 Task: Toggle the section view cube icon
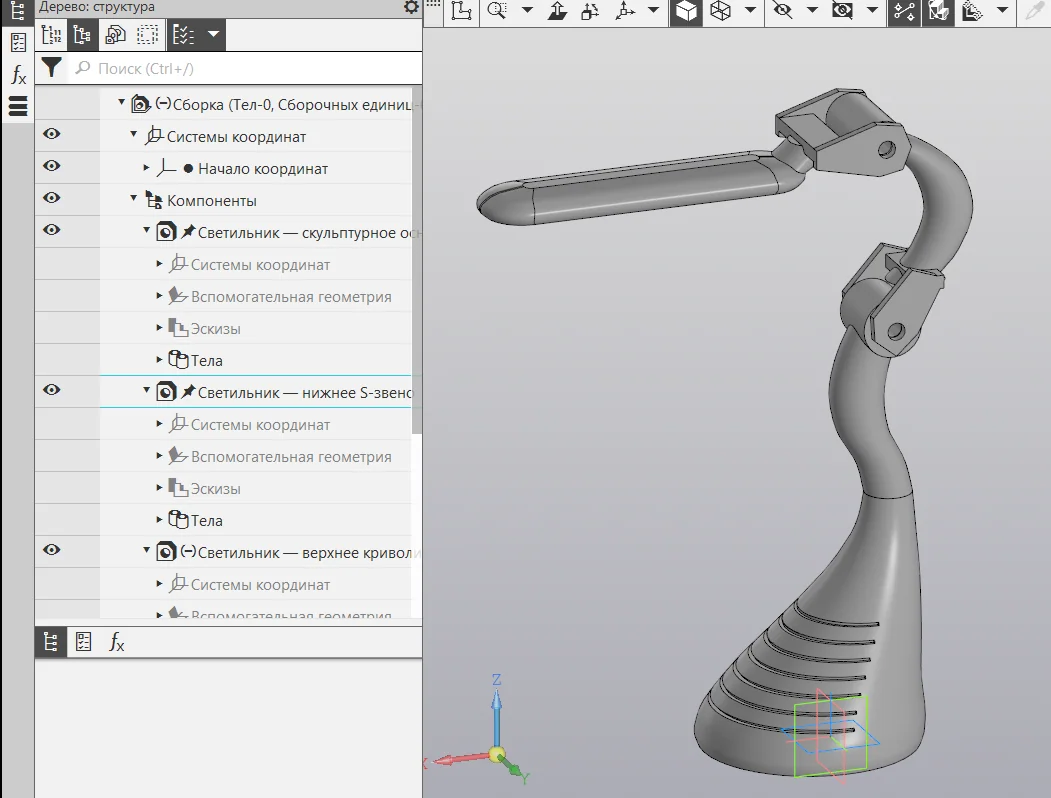938,11
